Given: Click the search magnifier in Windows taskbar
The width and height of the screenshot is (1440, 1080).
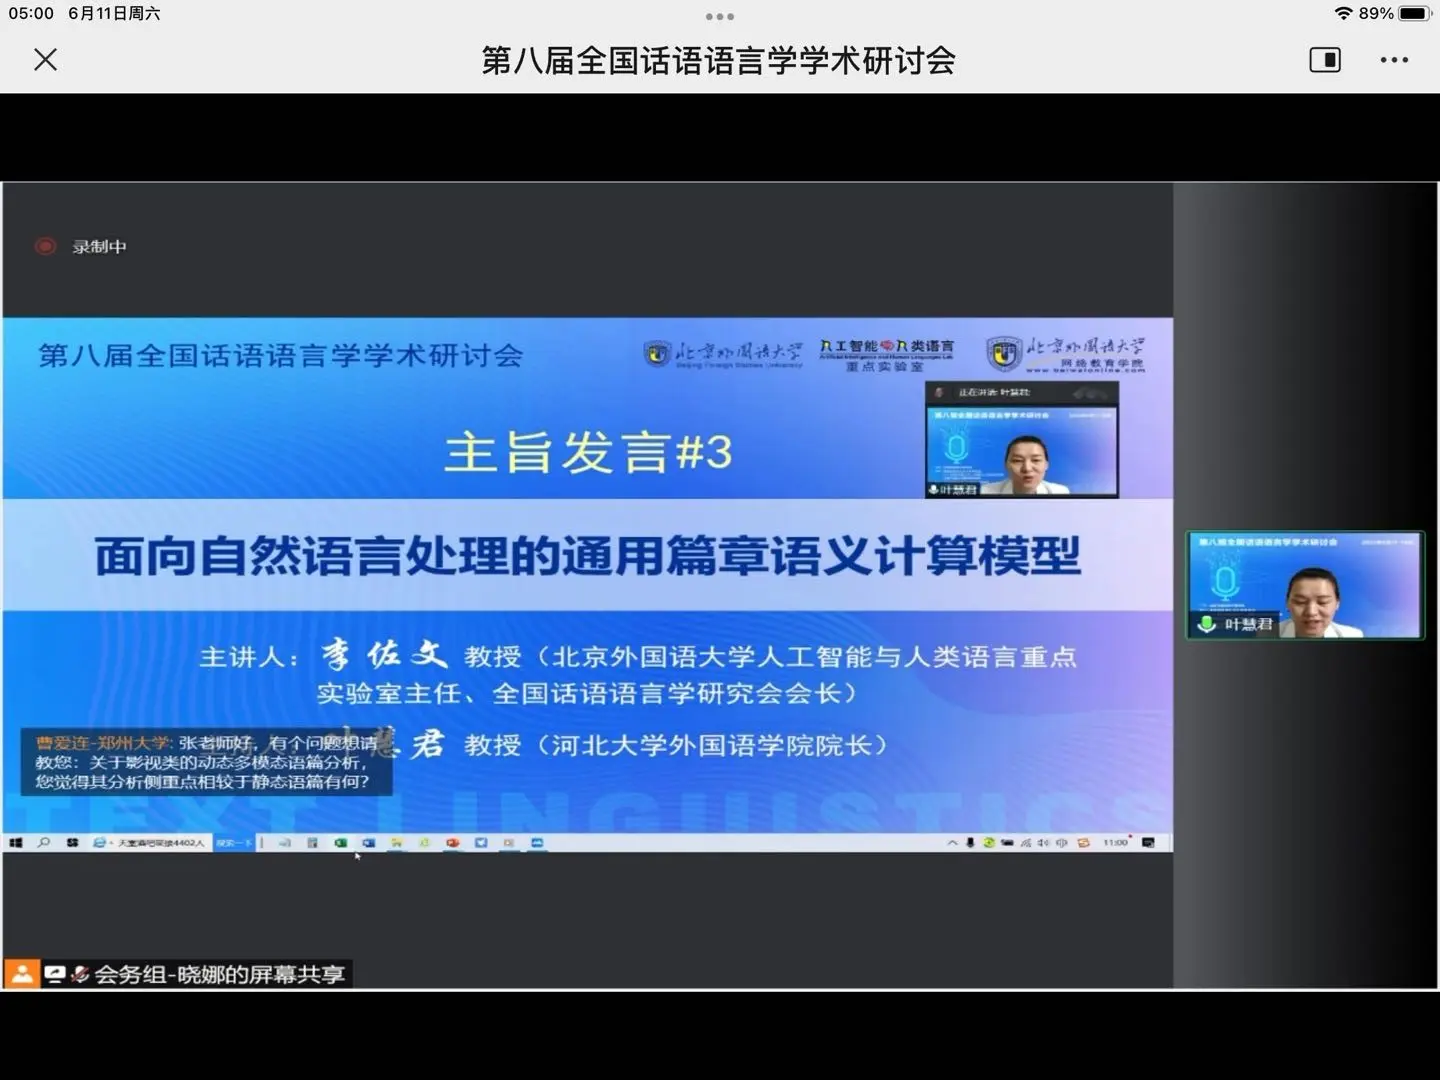Looking at the screenshot, I should (x=44, y=843).
